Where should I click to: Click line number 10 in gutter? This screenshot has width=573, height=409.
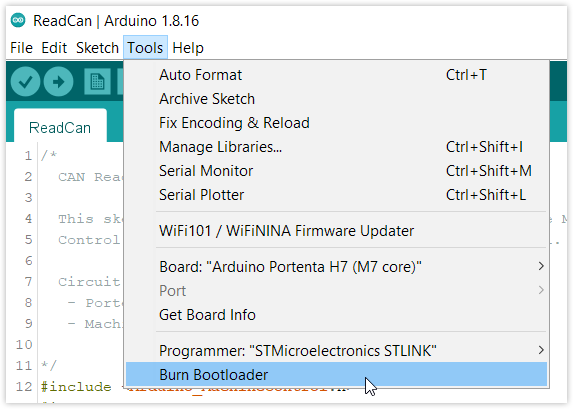(x=24, y=345)
